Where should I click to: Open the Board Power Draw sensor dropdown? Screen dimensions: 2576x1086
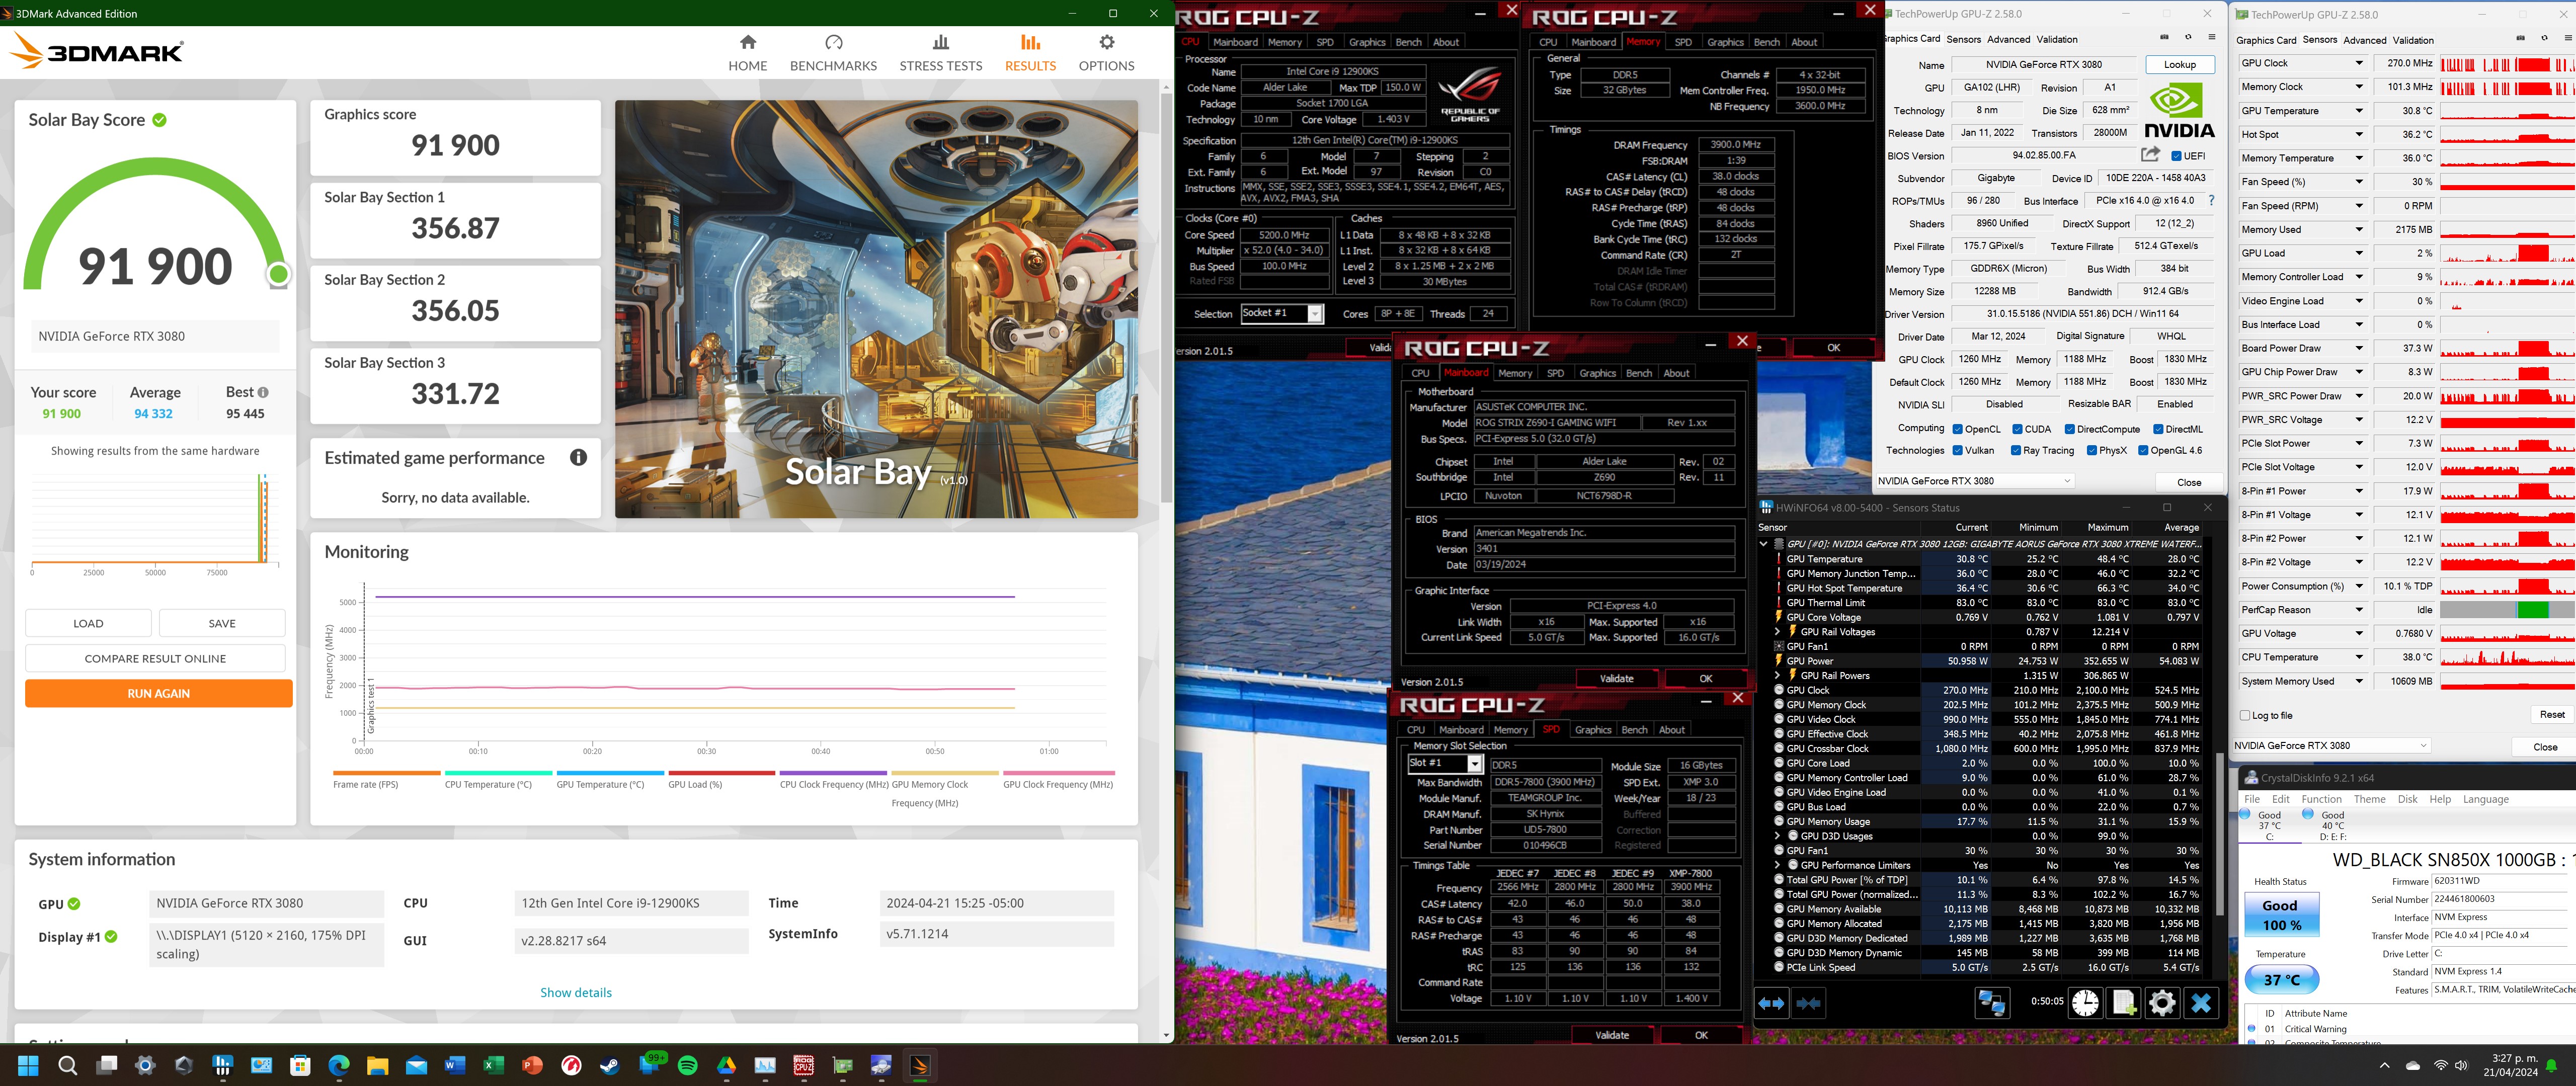tap(2359, 348)
